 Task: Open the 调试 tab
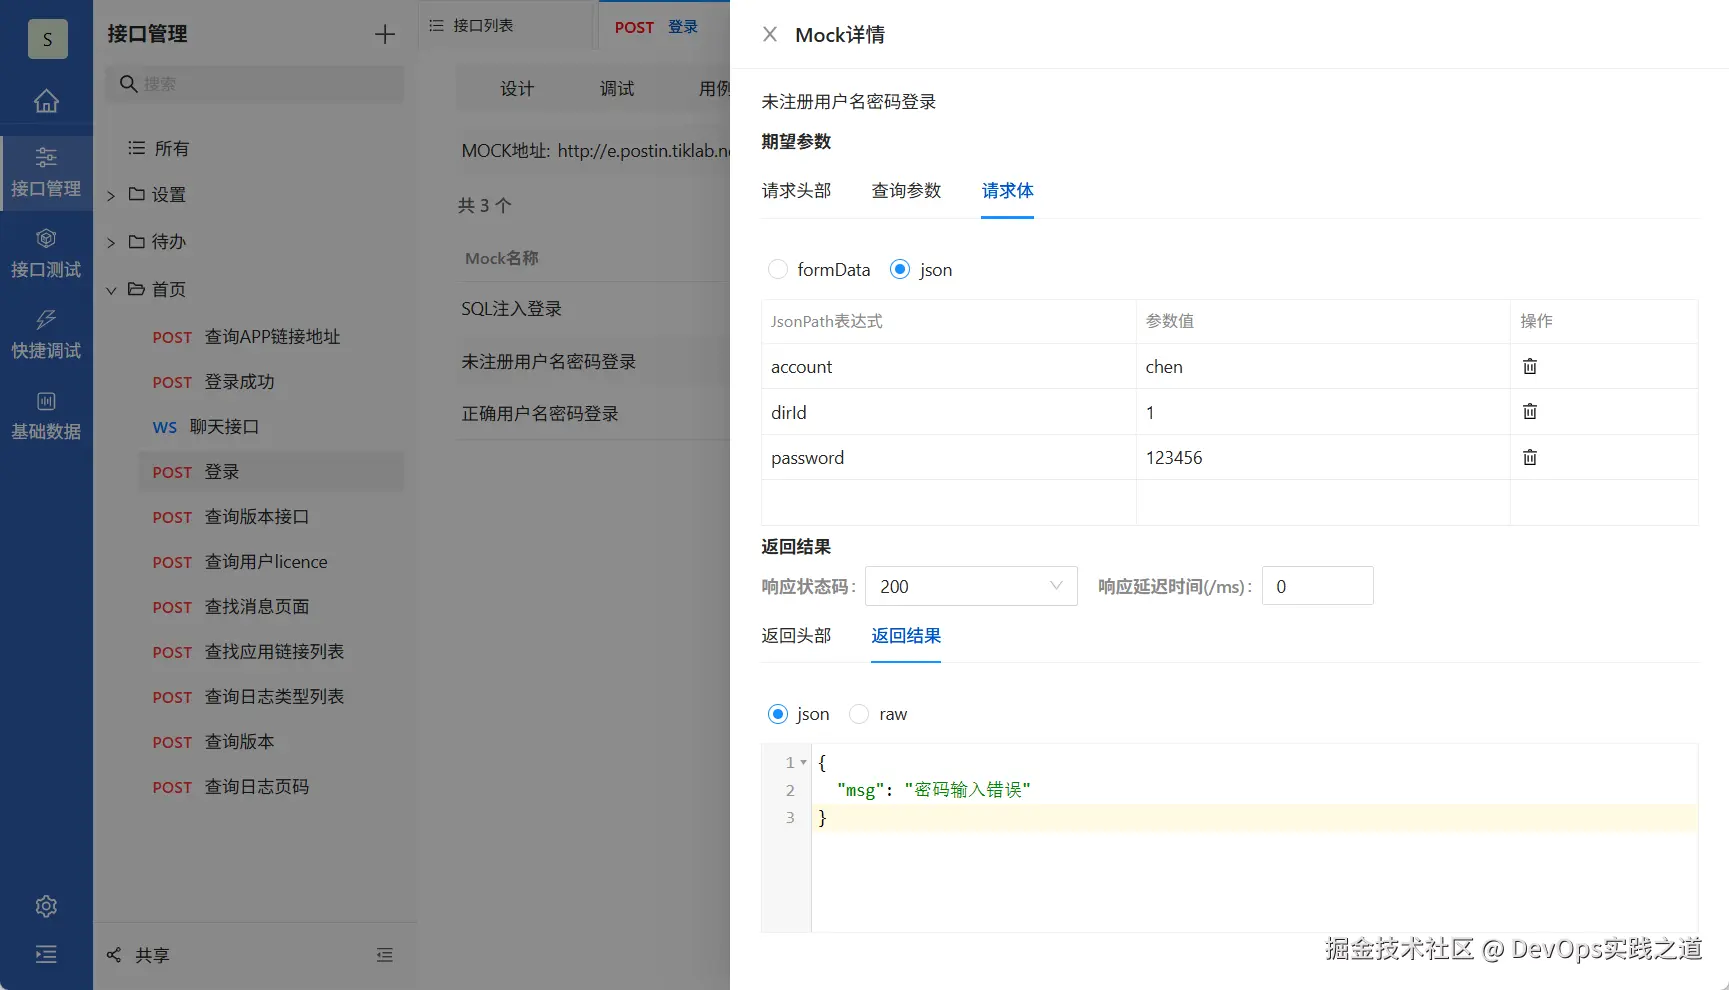coord(617,88)
